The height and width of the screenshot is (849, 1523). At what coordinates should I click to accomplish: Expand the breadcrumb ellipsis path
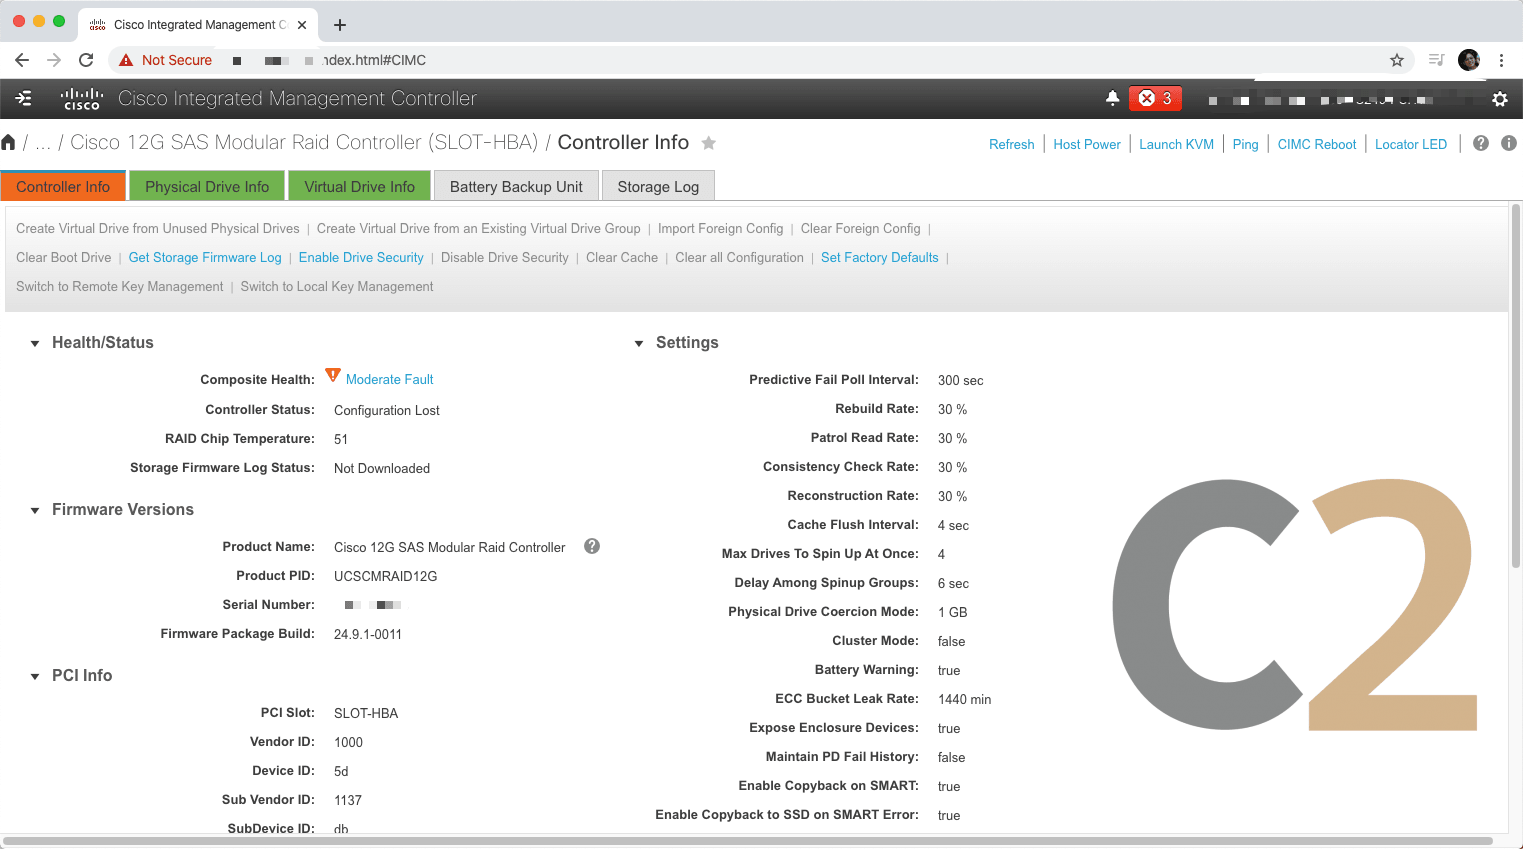[x=43, y=143]
